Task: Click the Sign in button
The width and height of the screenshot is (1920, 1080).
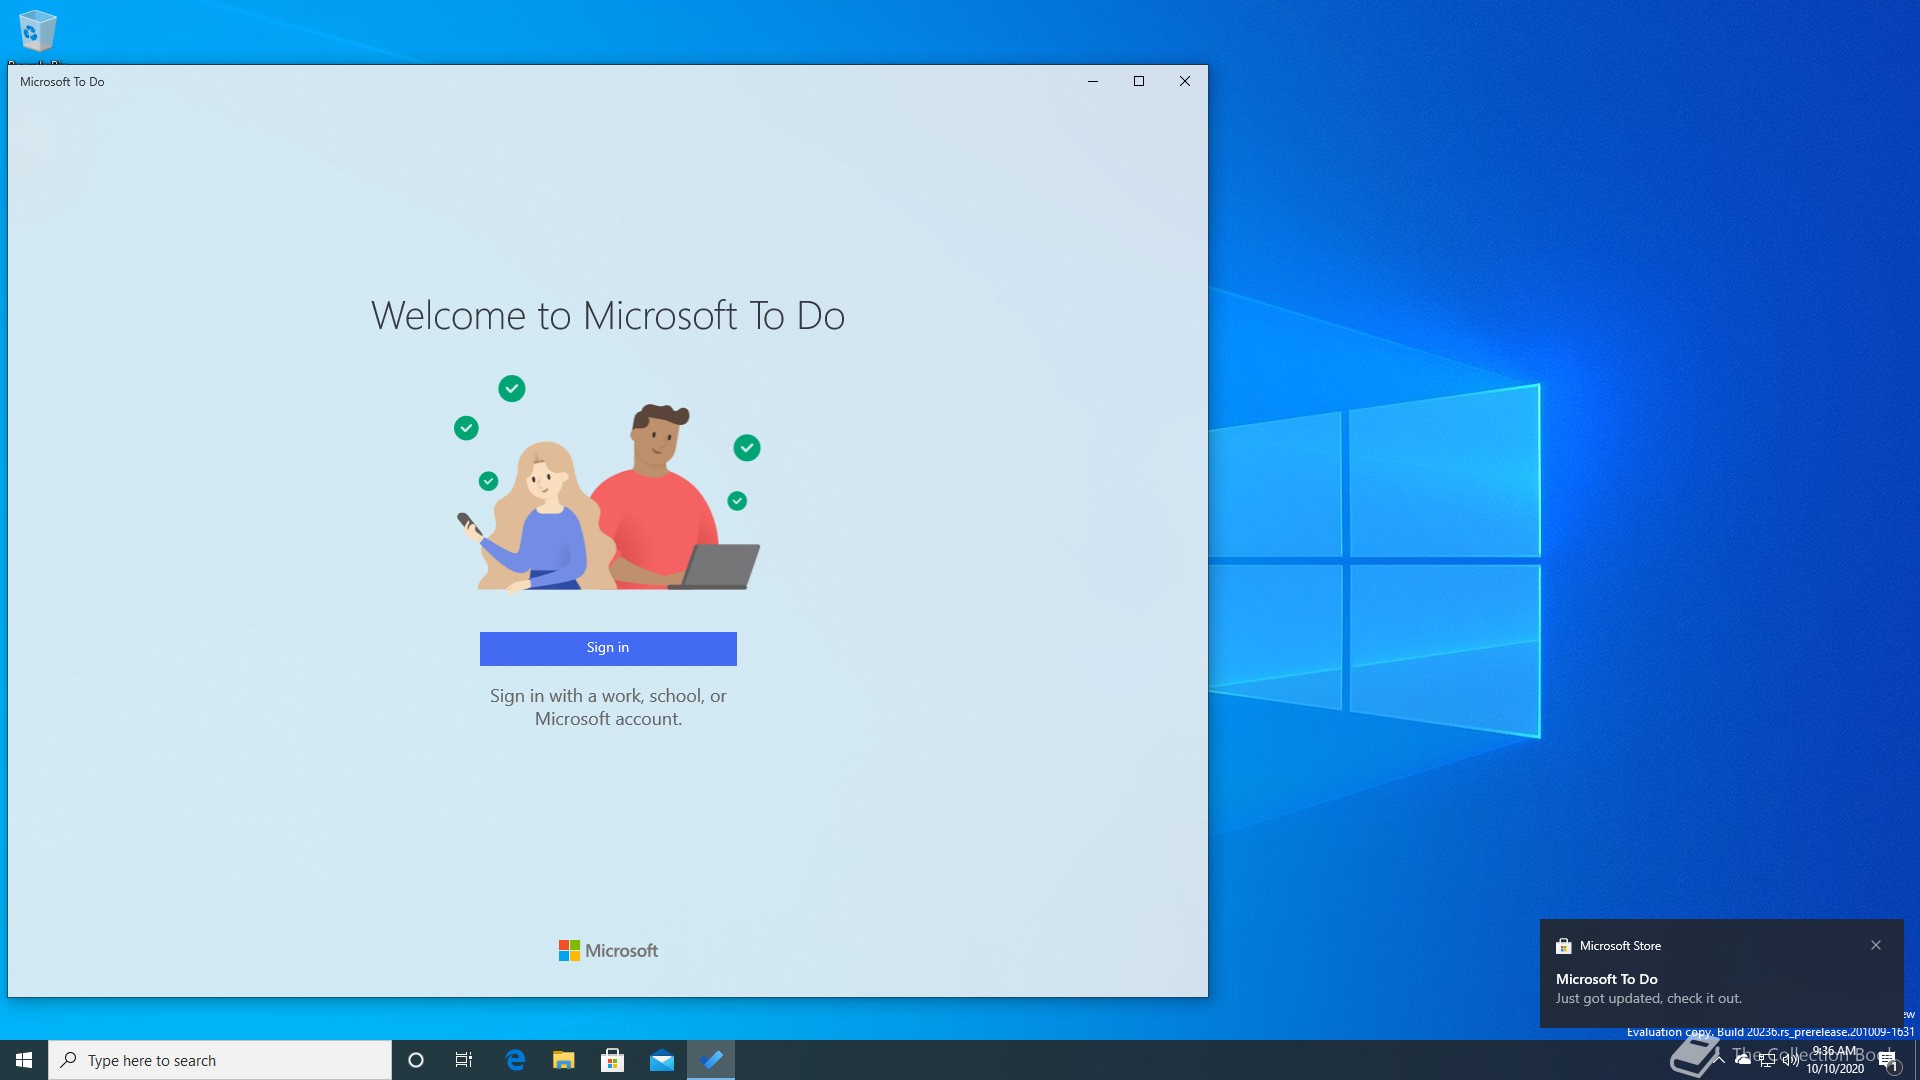Action: coord(608,648)
